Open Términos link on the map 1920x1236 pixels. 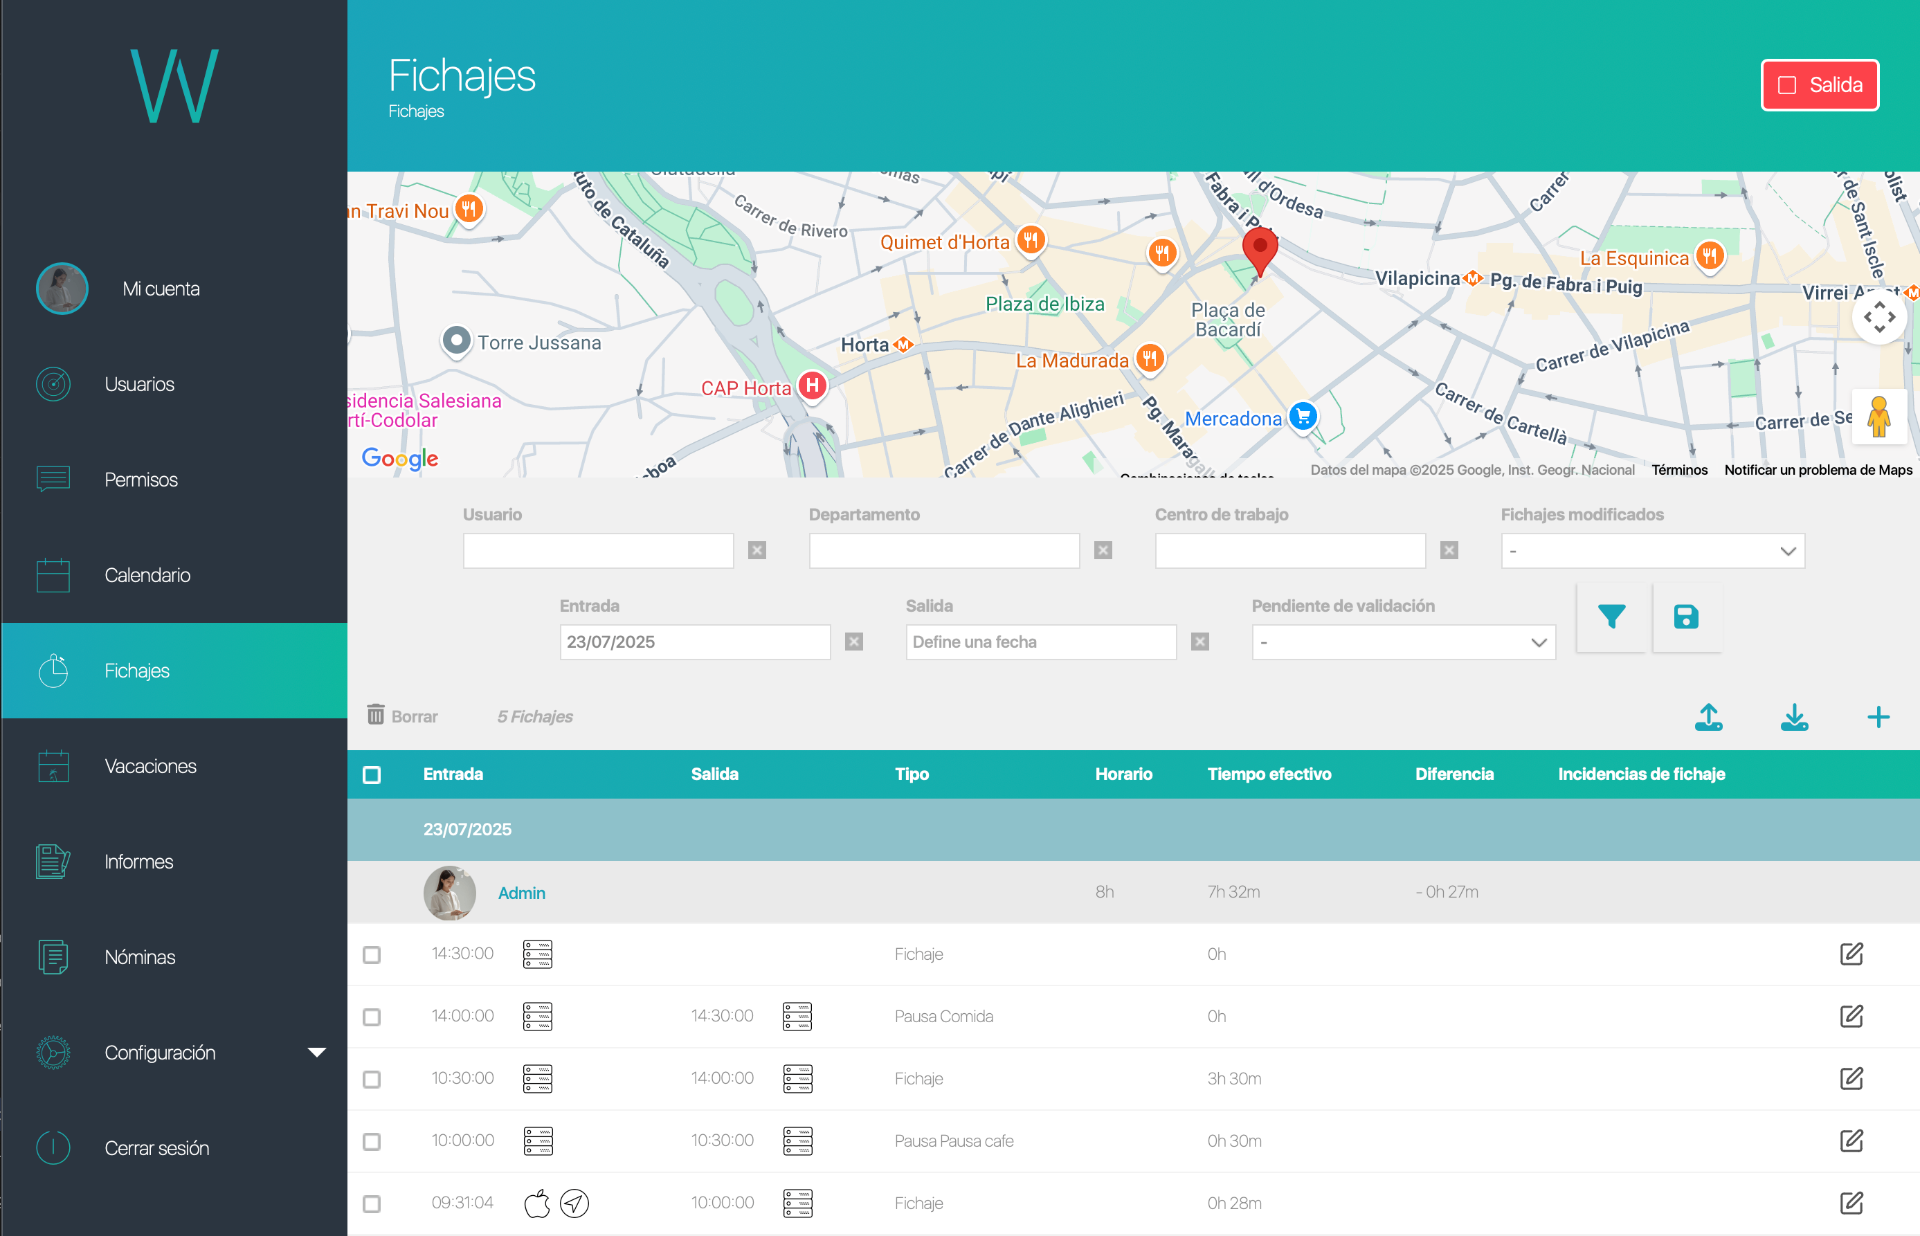coord(1679,470)
